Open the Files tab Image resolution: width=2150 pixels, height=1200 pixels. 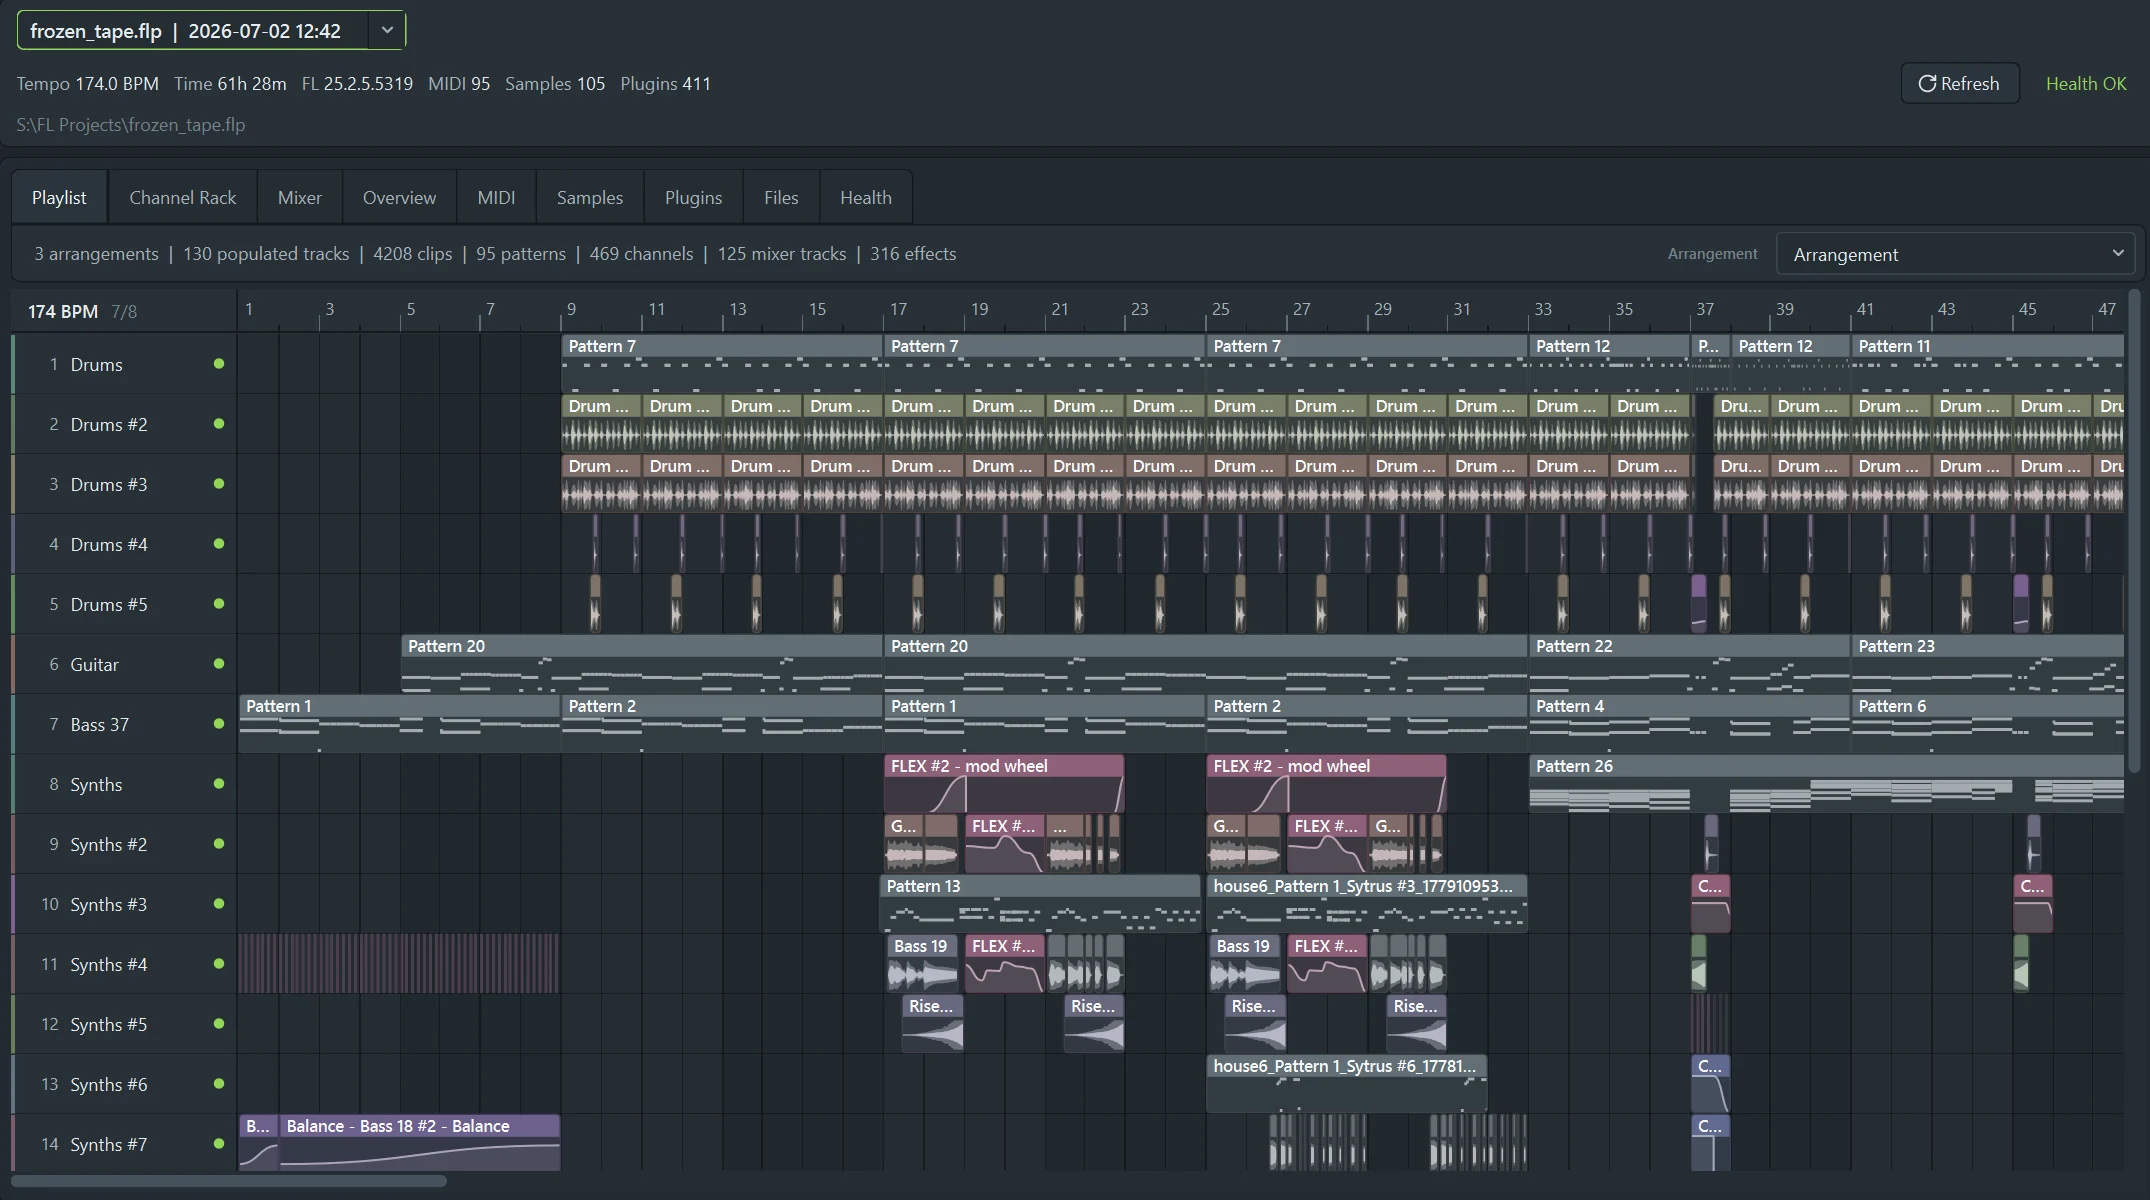[x=781, y=197]
